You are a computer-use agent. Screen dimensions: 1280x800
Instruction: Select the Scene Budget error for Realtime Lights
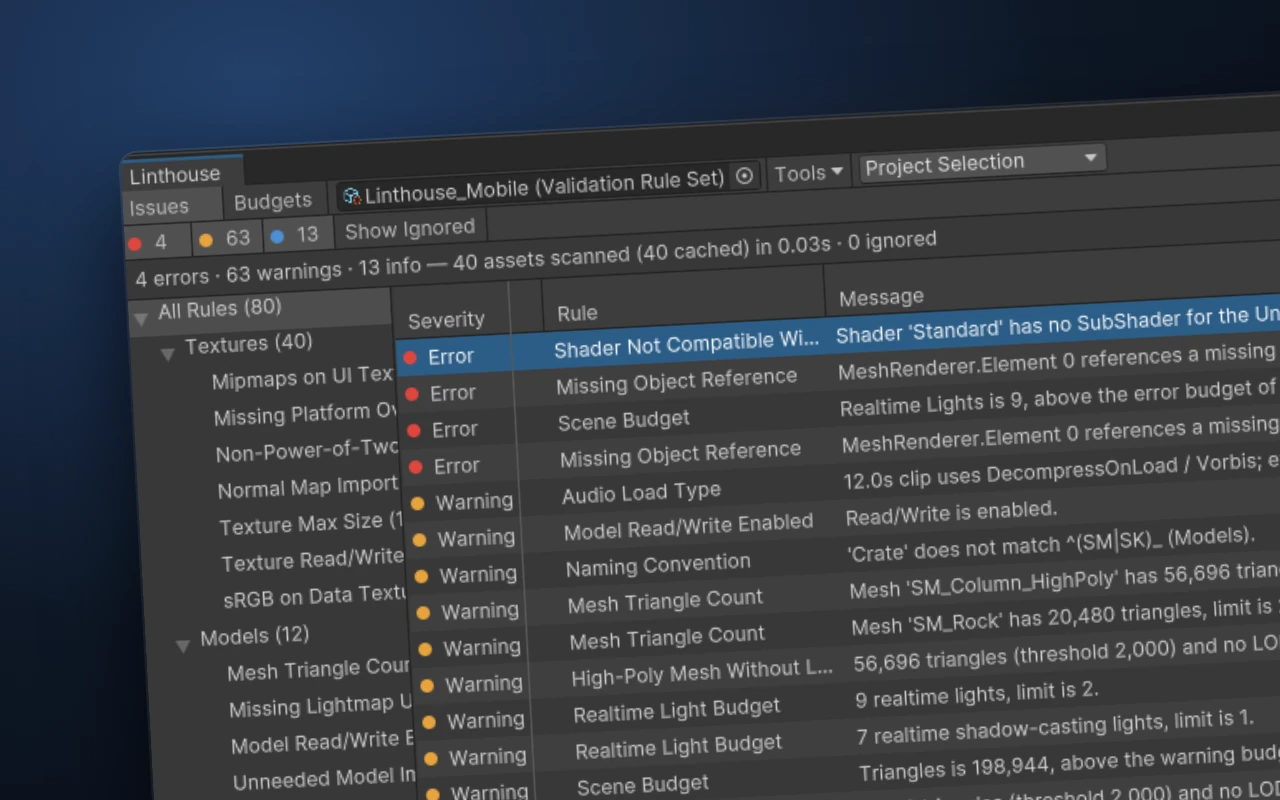click(840, 408)
